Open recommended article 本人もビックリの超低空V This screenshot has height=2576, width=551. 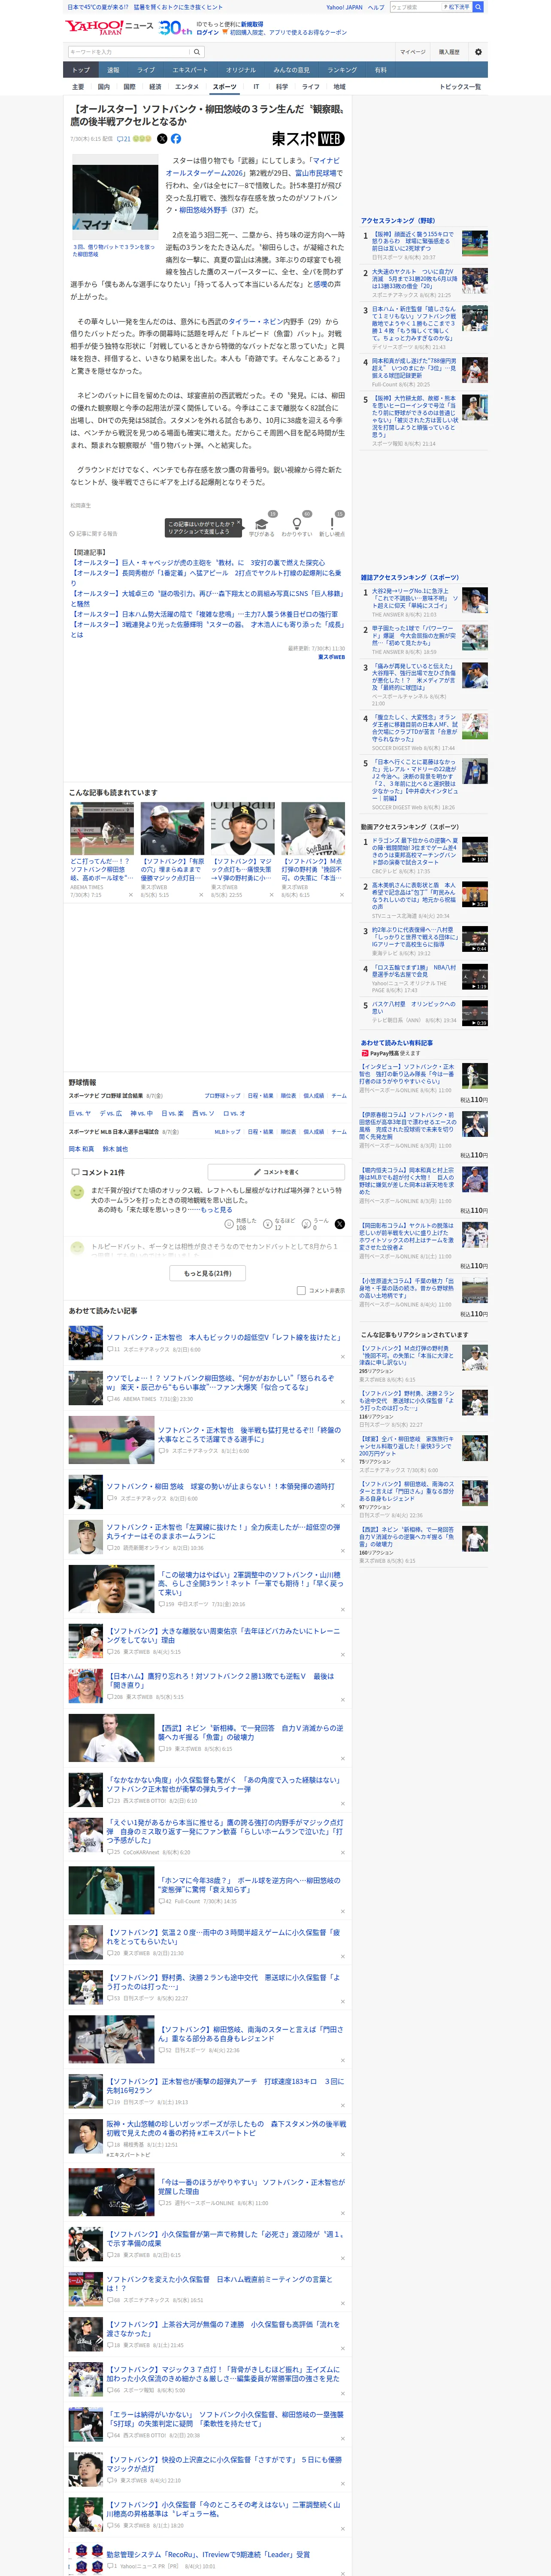click(x=223, y=1337)
